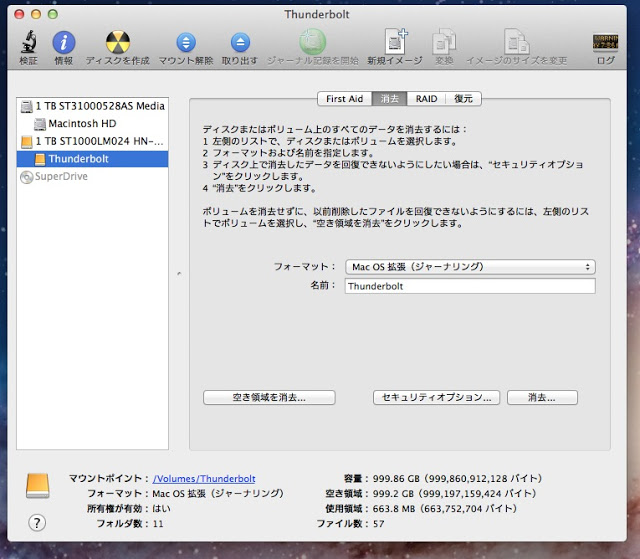Viewport: 640px width, 559px height.
Task: Select the Macintosh HD volume
Action: (93, 124)
